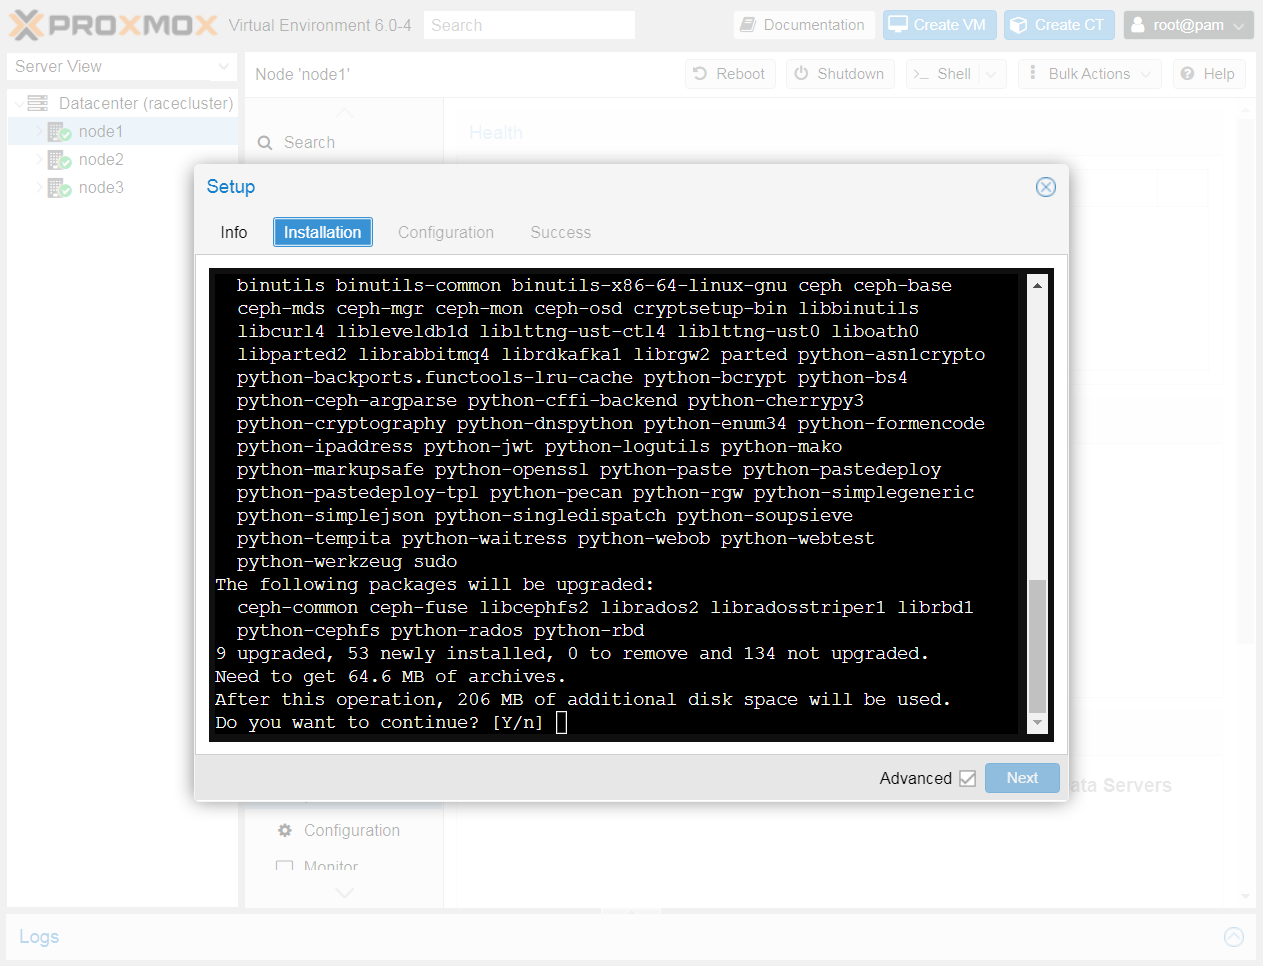1263x966 pixels.
Task: Click the terminal scroll-up arrow
Action: pos(1038,285)
